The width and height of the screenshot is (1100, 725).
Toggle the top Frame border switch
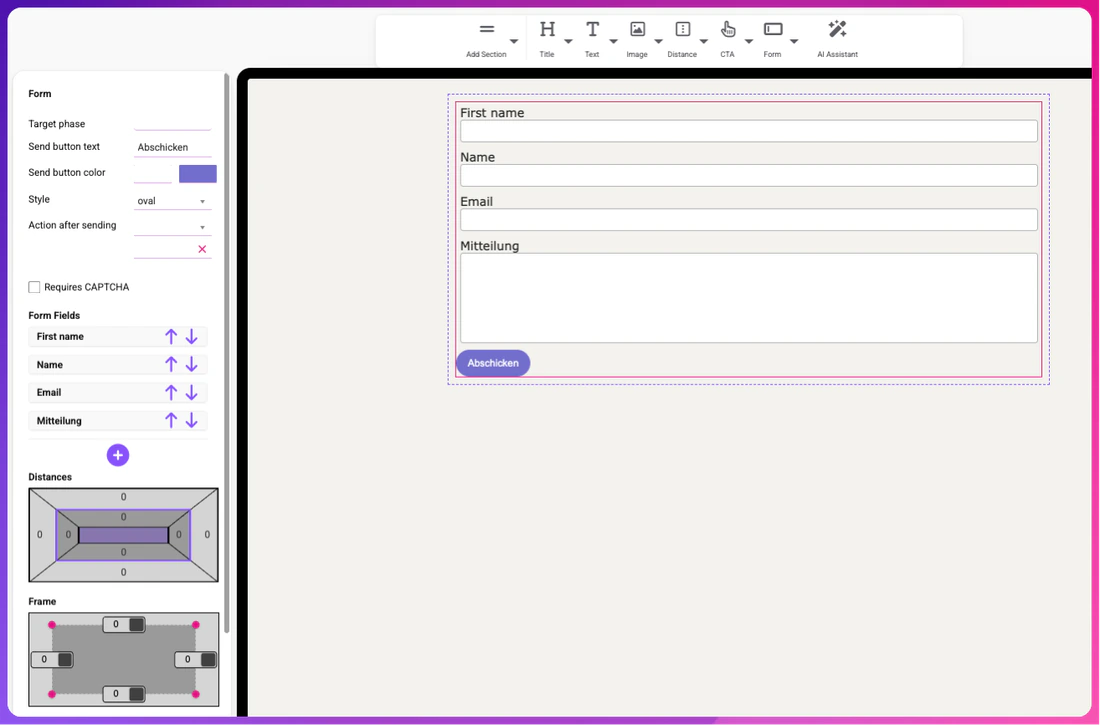pyautogui.click(x=137, y=625)
